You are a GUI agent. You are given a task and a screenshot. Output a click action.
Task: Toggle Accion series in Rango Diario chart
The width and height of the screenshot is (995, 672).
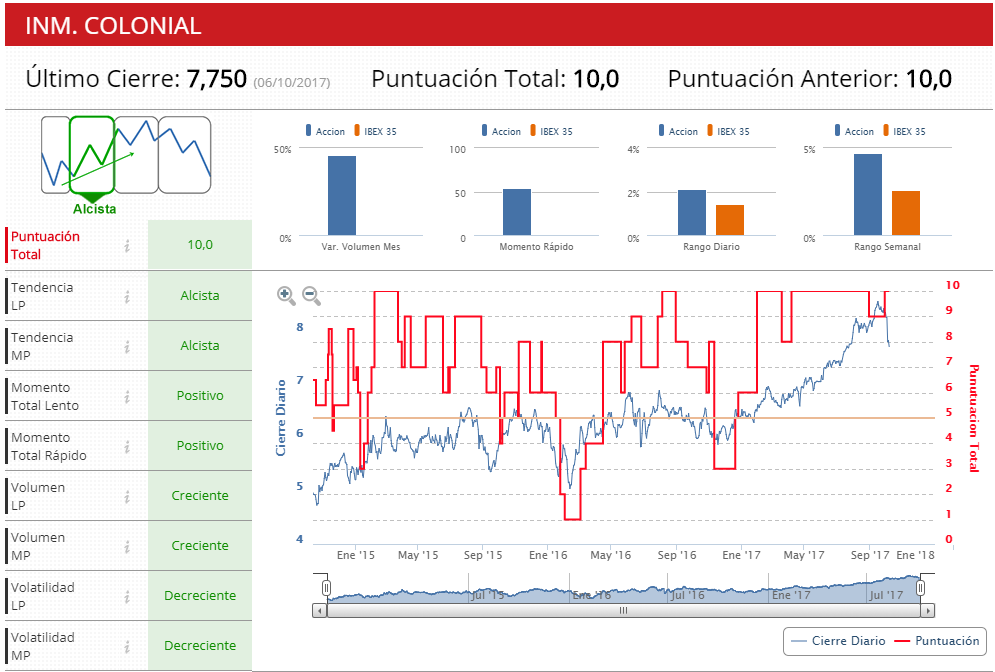pyautogui.click(x=678, y=131)
